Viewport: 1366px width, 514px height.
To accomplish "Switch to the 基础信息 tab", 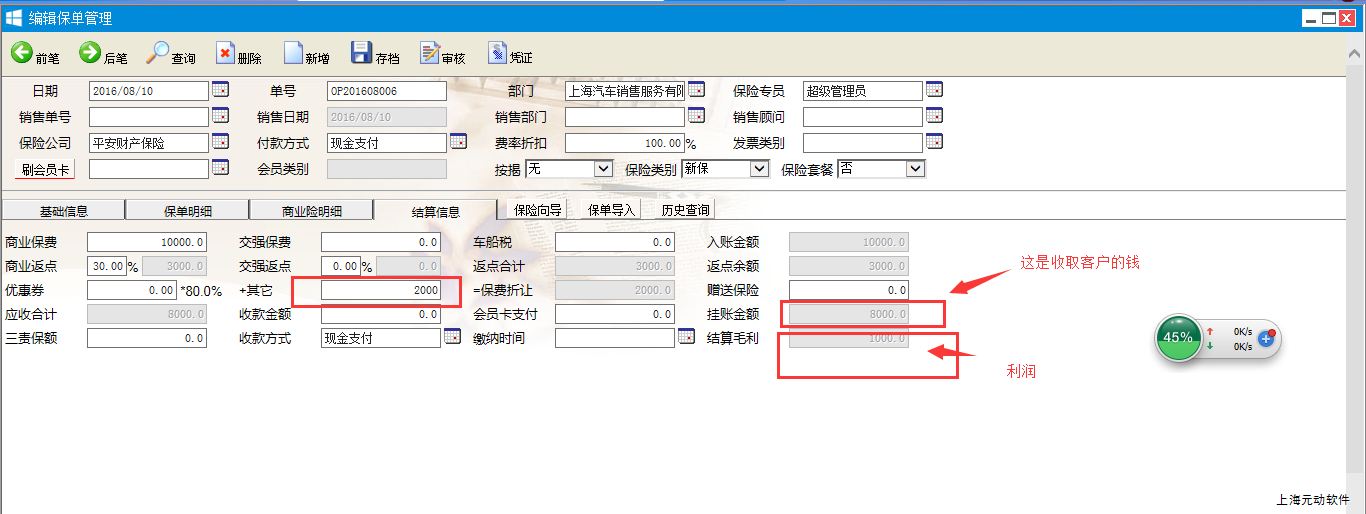I will pyautogui.click(x=63, y=211).
